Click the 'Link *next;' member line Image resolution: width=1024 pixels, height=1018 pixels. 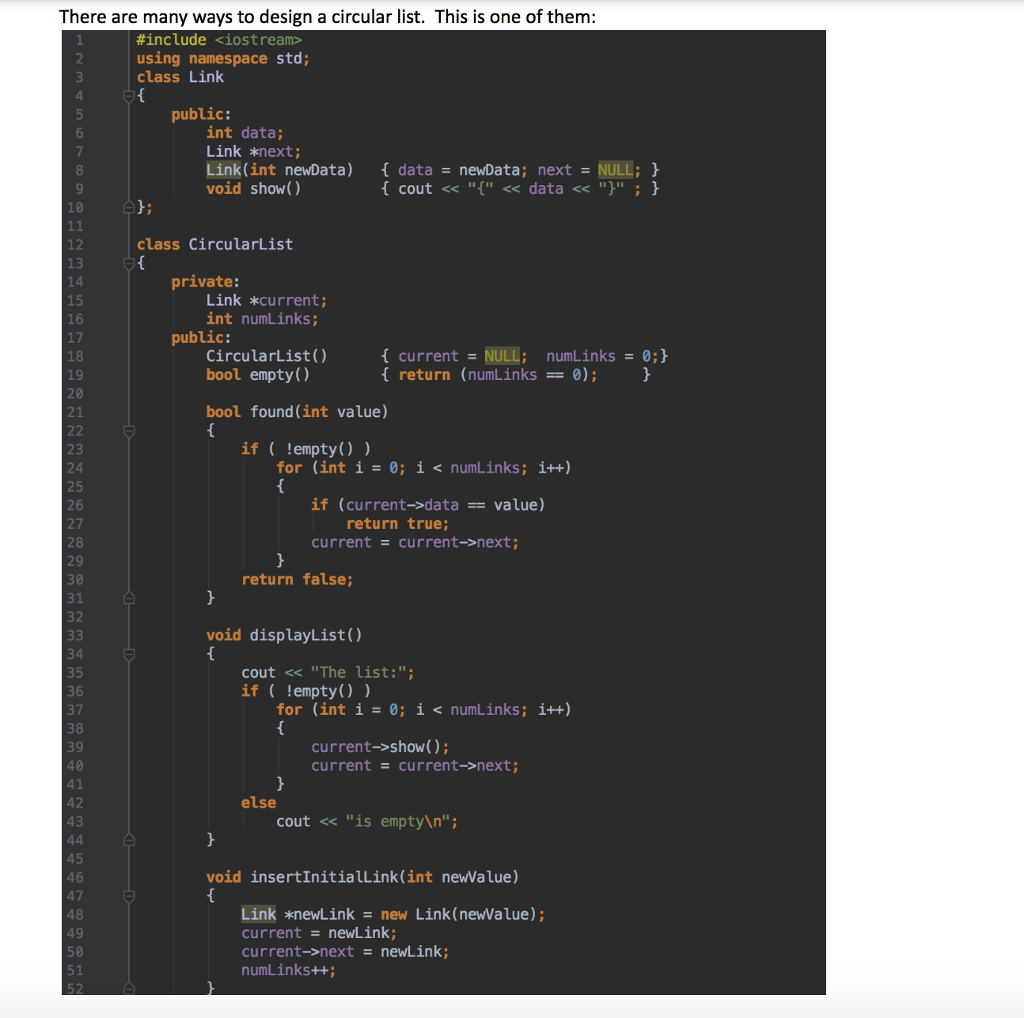tap(253, 151)
